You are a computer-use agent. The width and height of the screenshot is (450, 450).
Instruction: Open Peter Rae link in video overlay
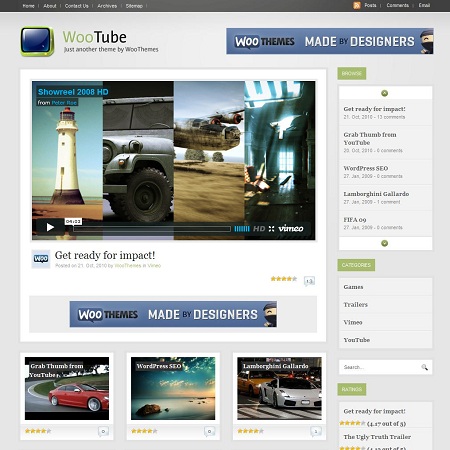click(x=64, y=103)
